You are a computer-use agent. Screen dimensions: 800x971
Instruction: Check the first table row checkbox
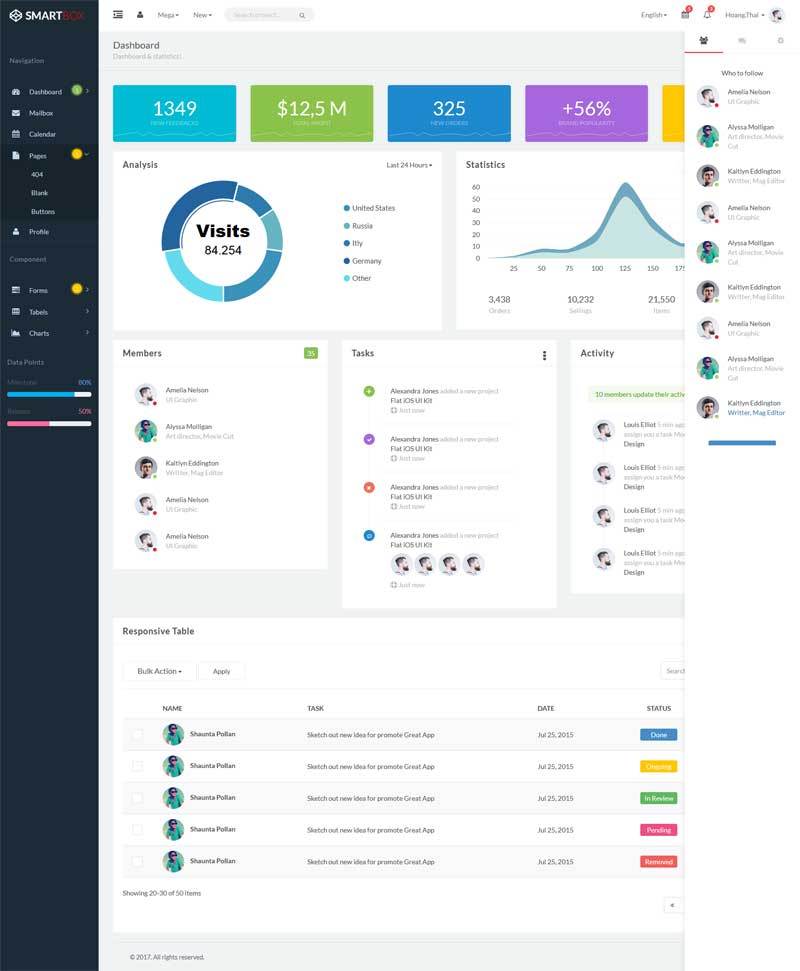[x=137, y=735]
